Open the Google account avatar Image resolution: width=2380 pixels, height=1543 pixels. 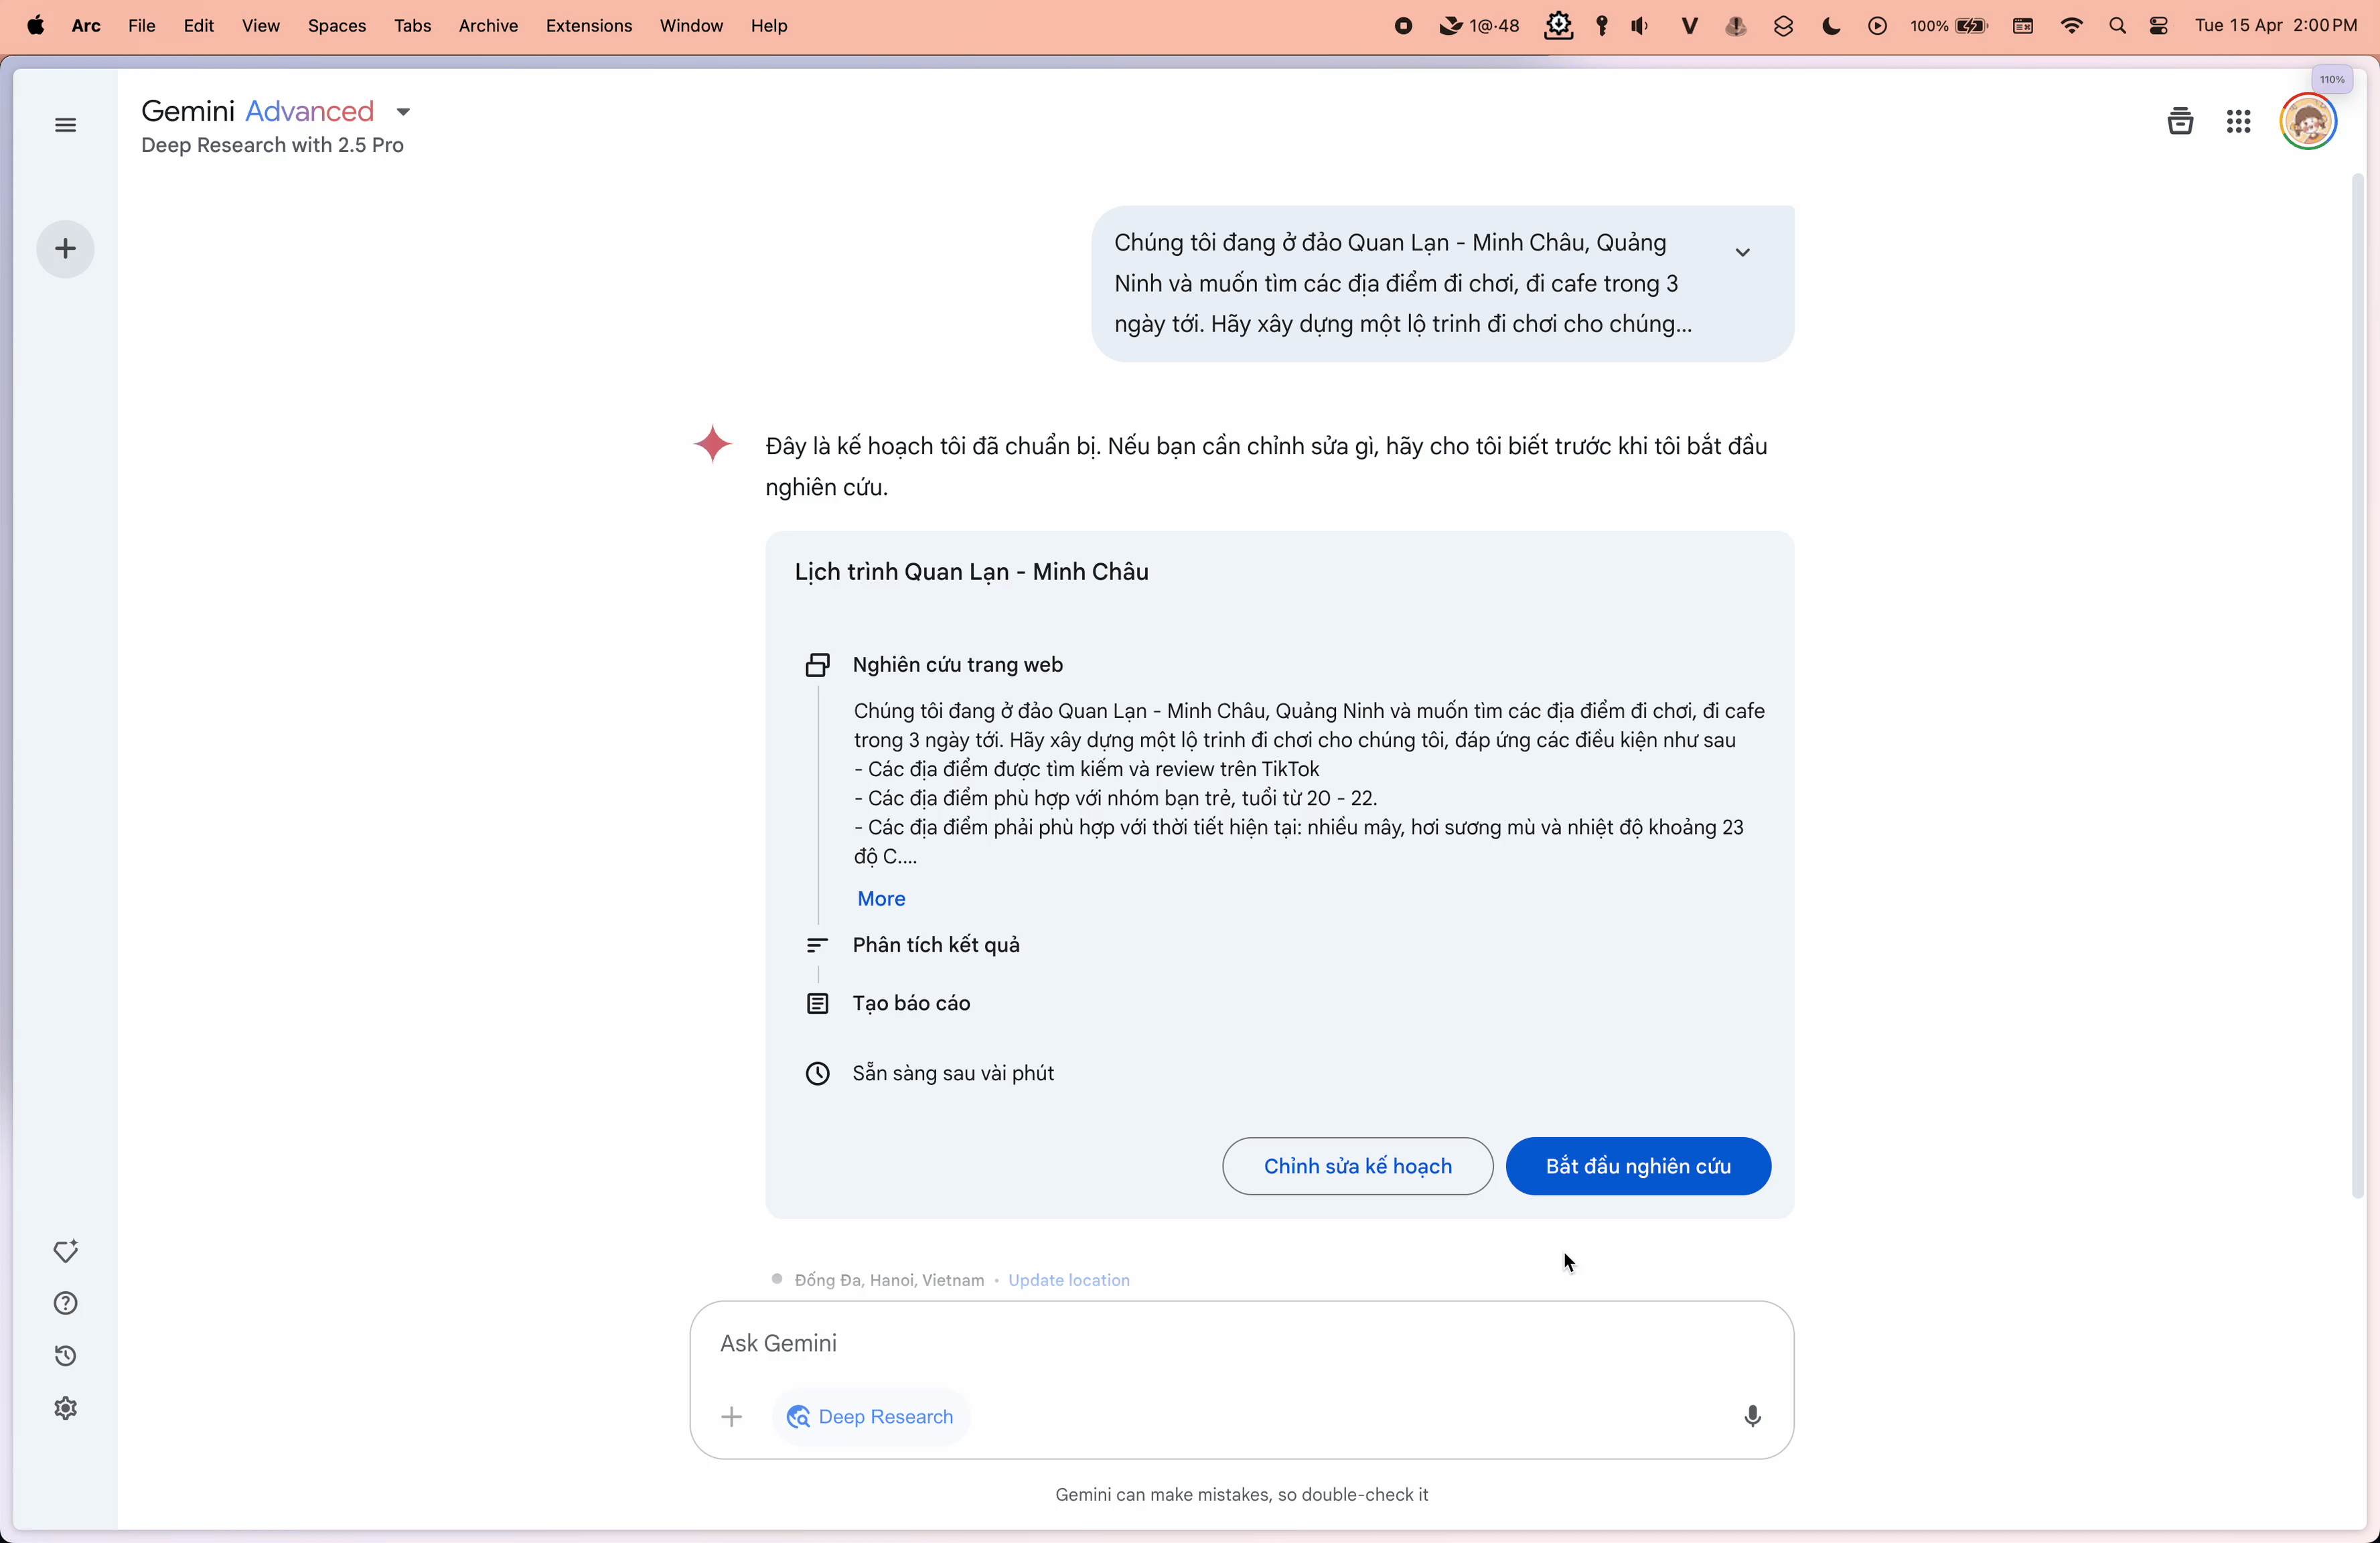(x=2308, y=122)
